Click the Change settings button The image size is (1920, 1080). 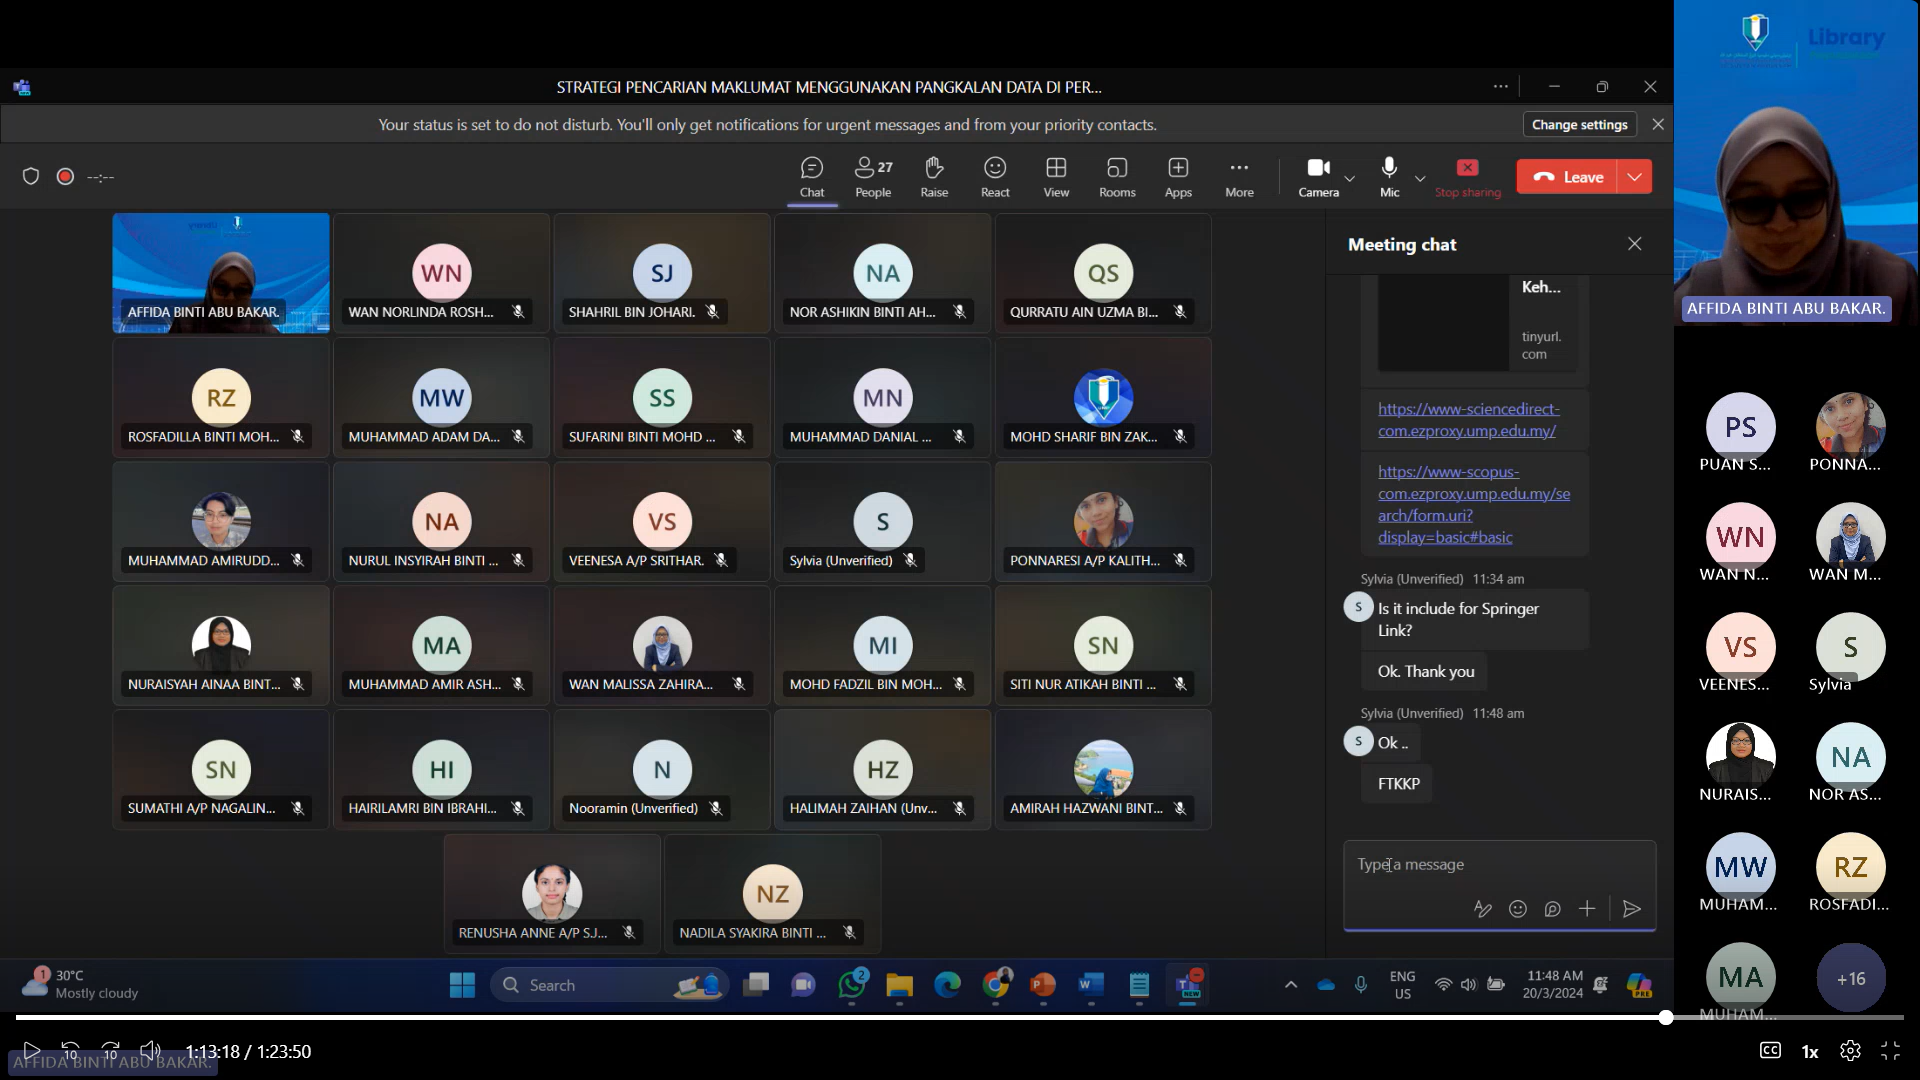point(1580,125)
